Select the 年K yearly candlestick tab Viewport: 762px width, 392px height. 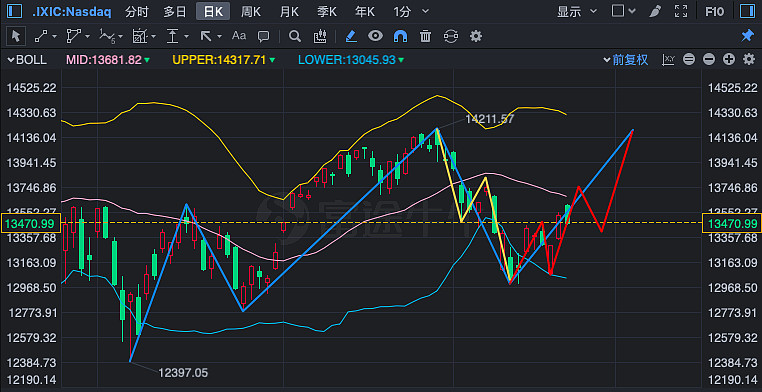(x=365, y=12)
